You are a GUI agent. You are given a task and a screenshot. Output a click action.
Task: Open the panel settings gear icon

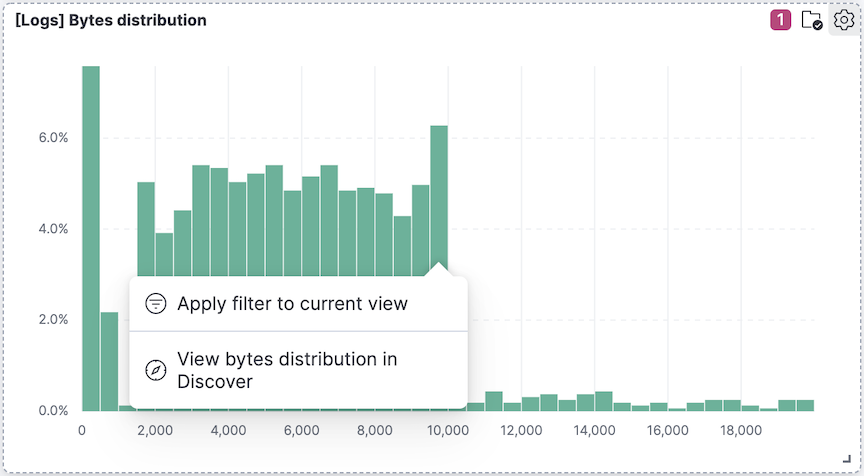(845, 20)
